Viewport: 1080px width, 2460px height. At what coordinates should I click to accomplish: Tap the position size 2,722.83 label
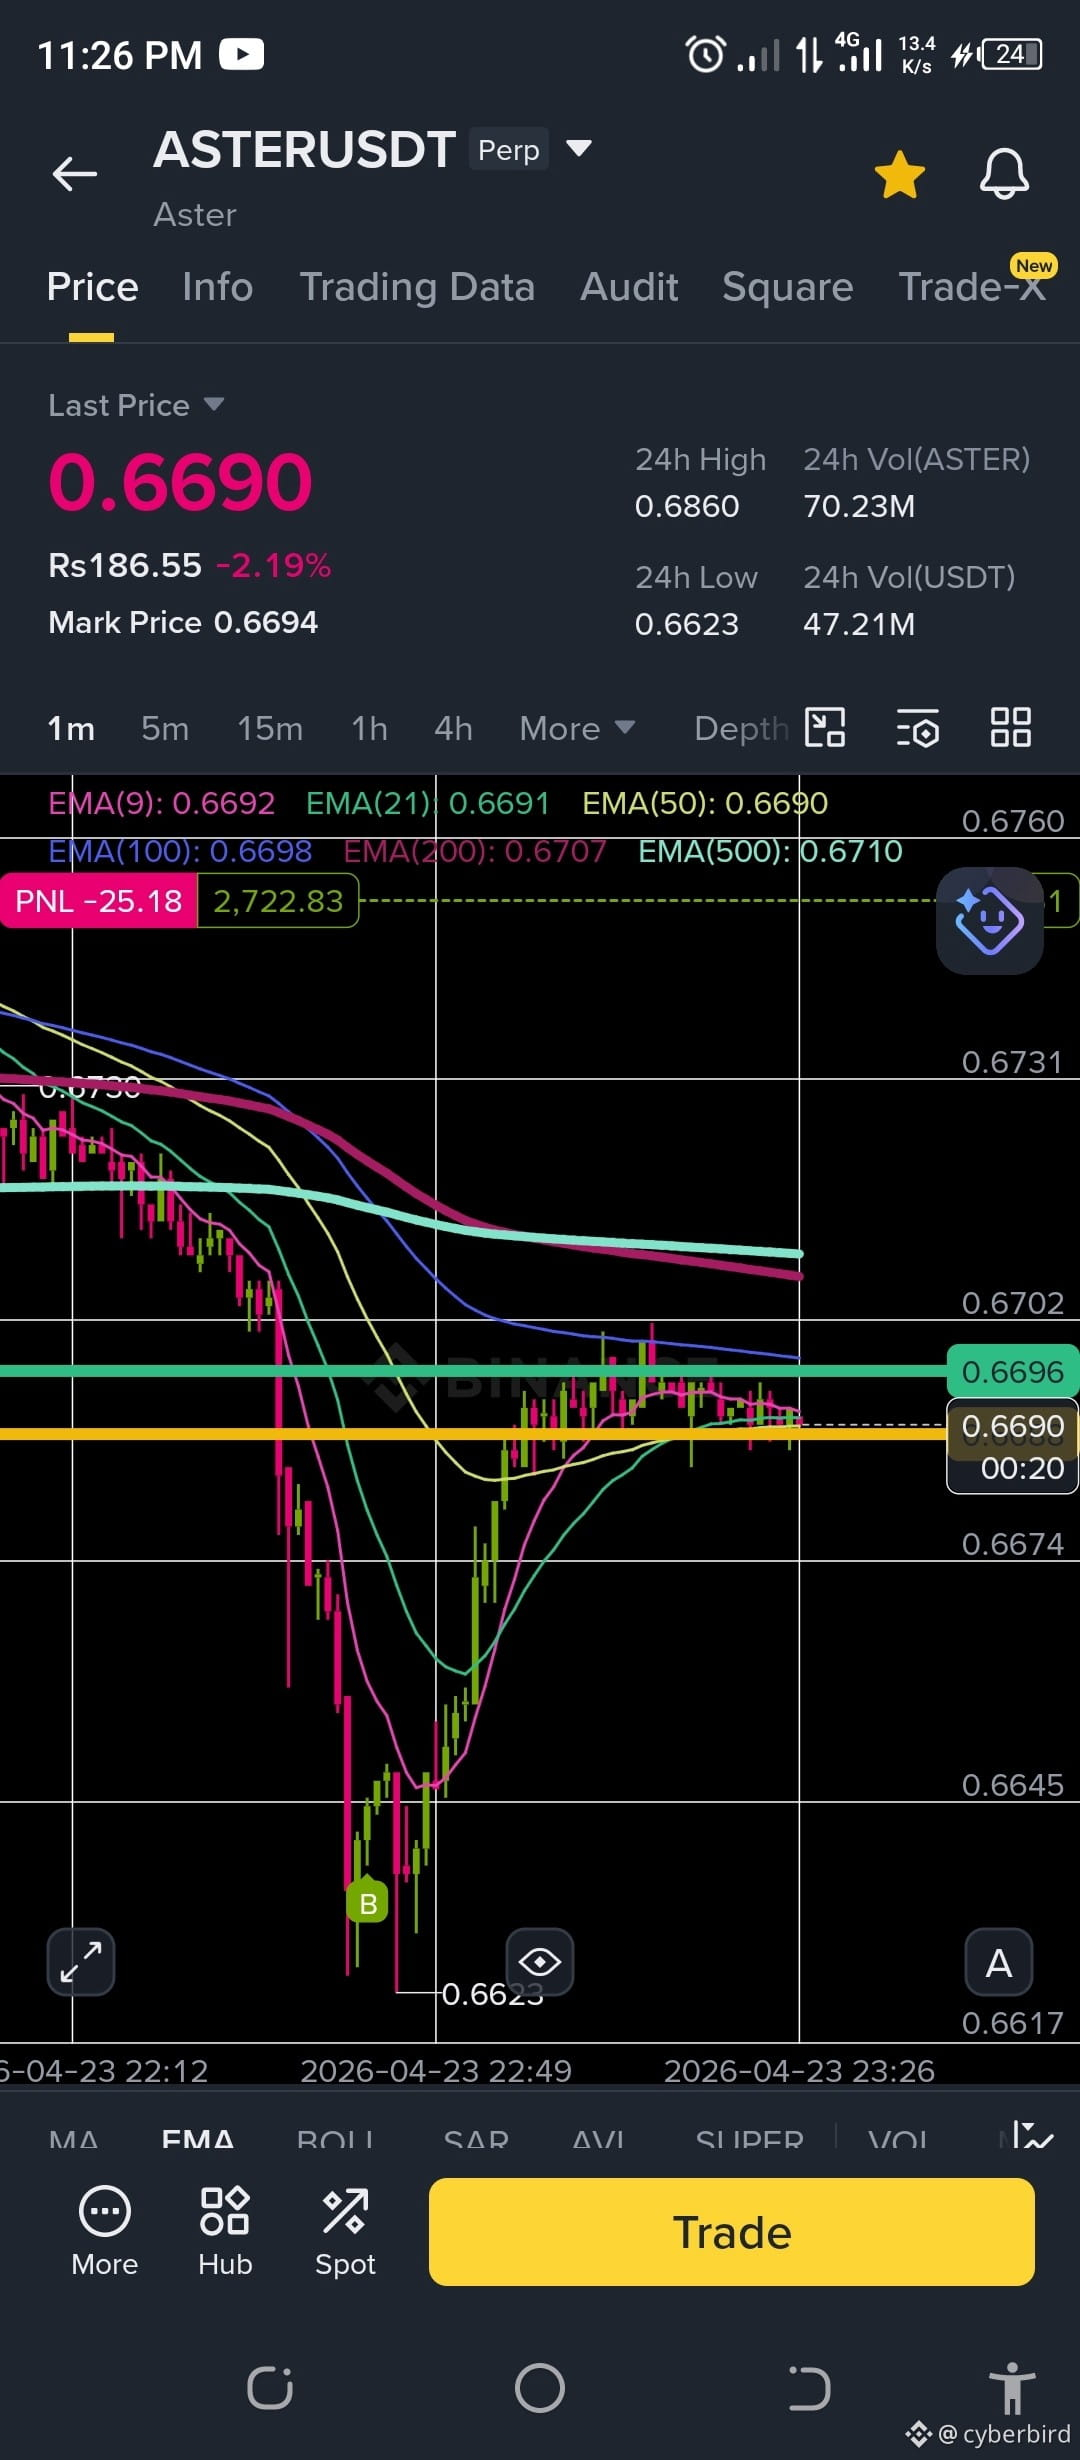pyautogui.click(x=278, y=901)
